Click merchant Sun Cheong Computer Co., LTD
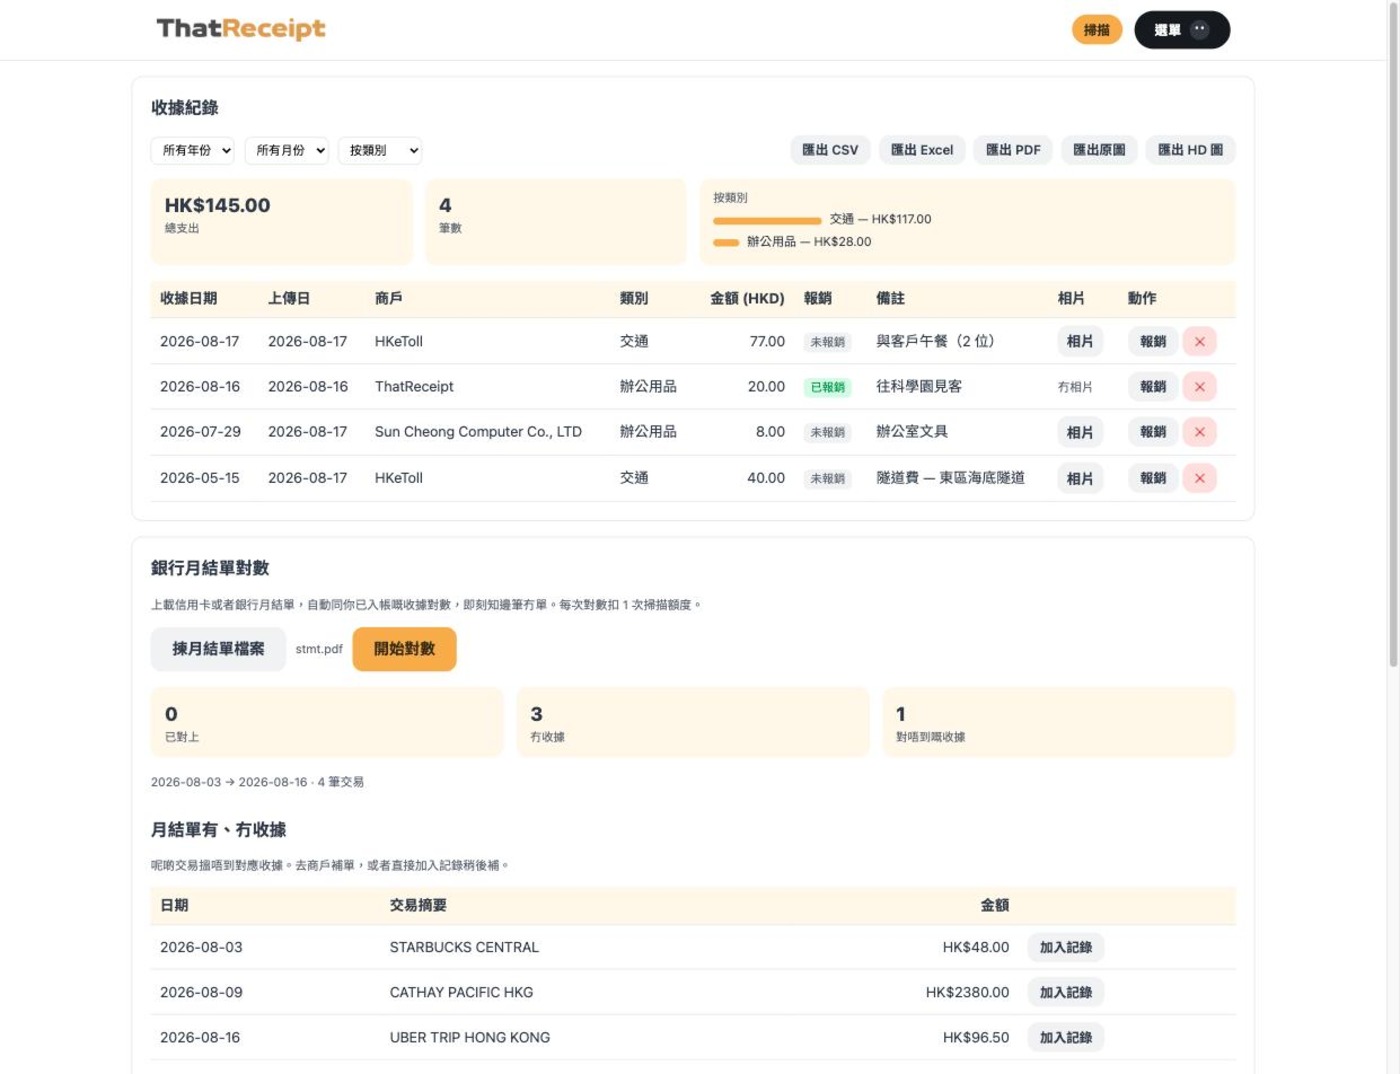1400x1074 pixels. click(x=478, y=432)
